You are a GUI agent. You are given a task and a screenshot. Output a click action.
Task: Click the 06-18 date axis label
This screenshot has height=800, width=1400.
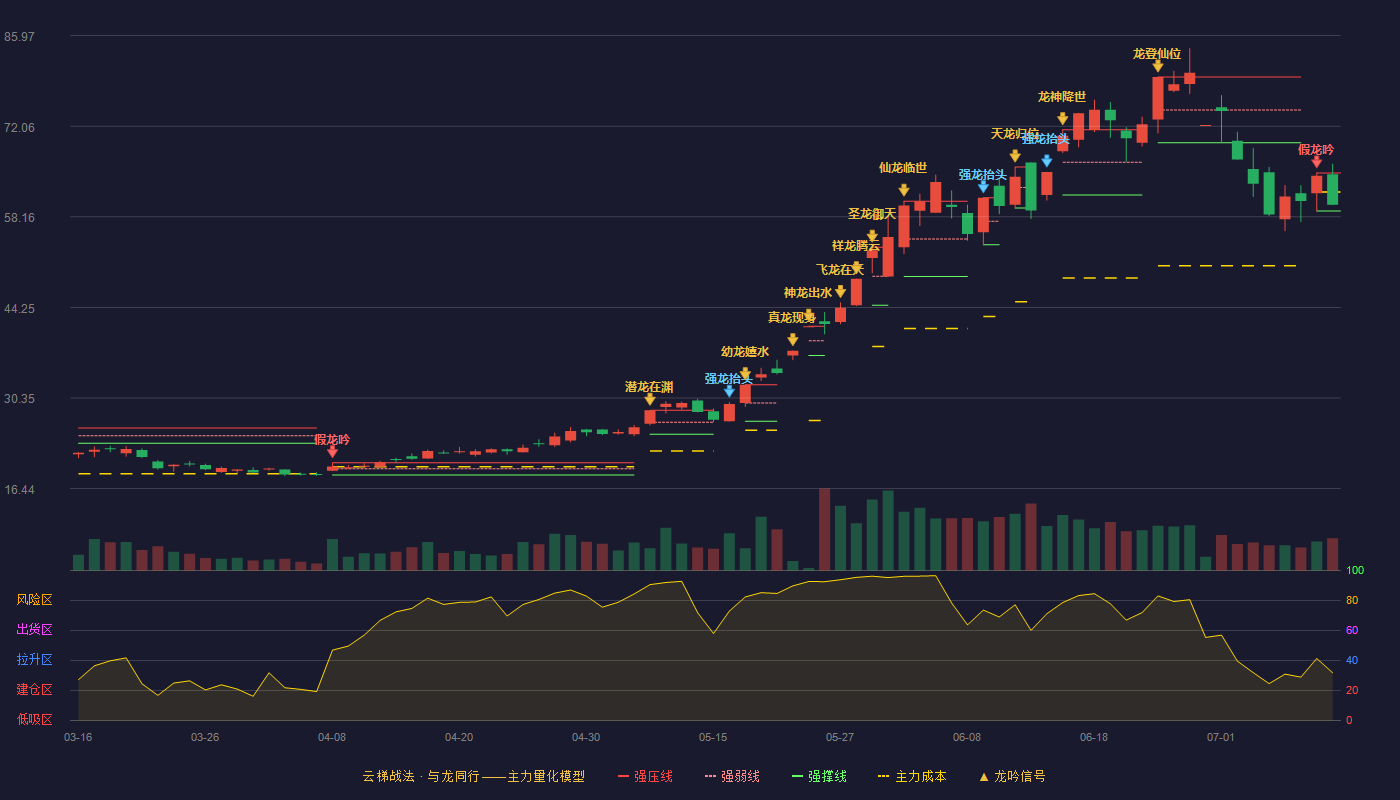click(1094, 737)
